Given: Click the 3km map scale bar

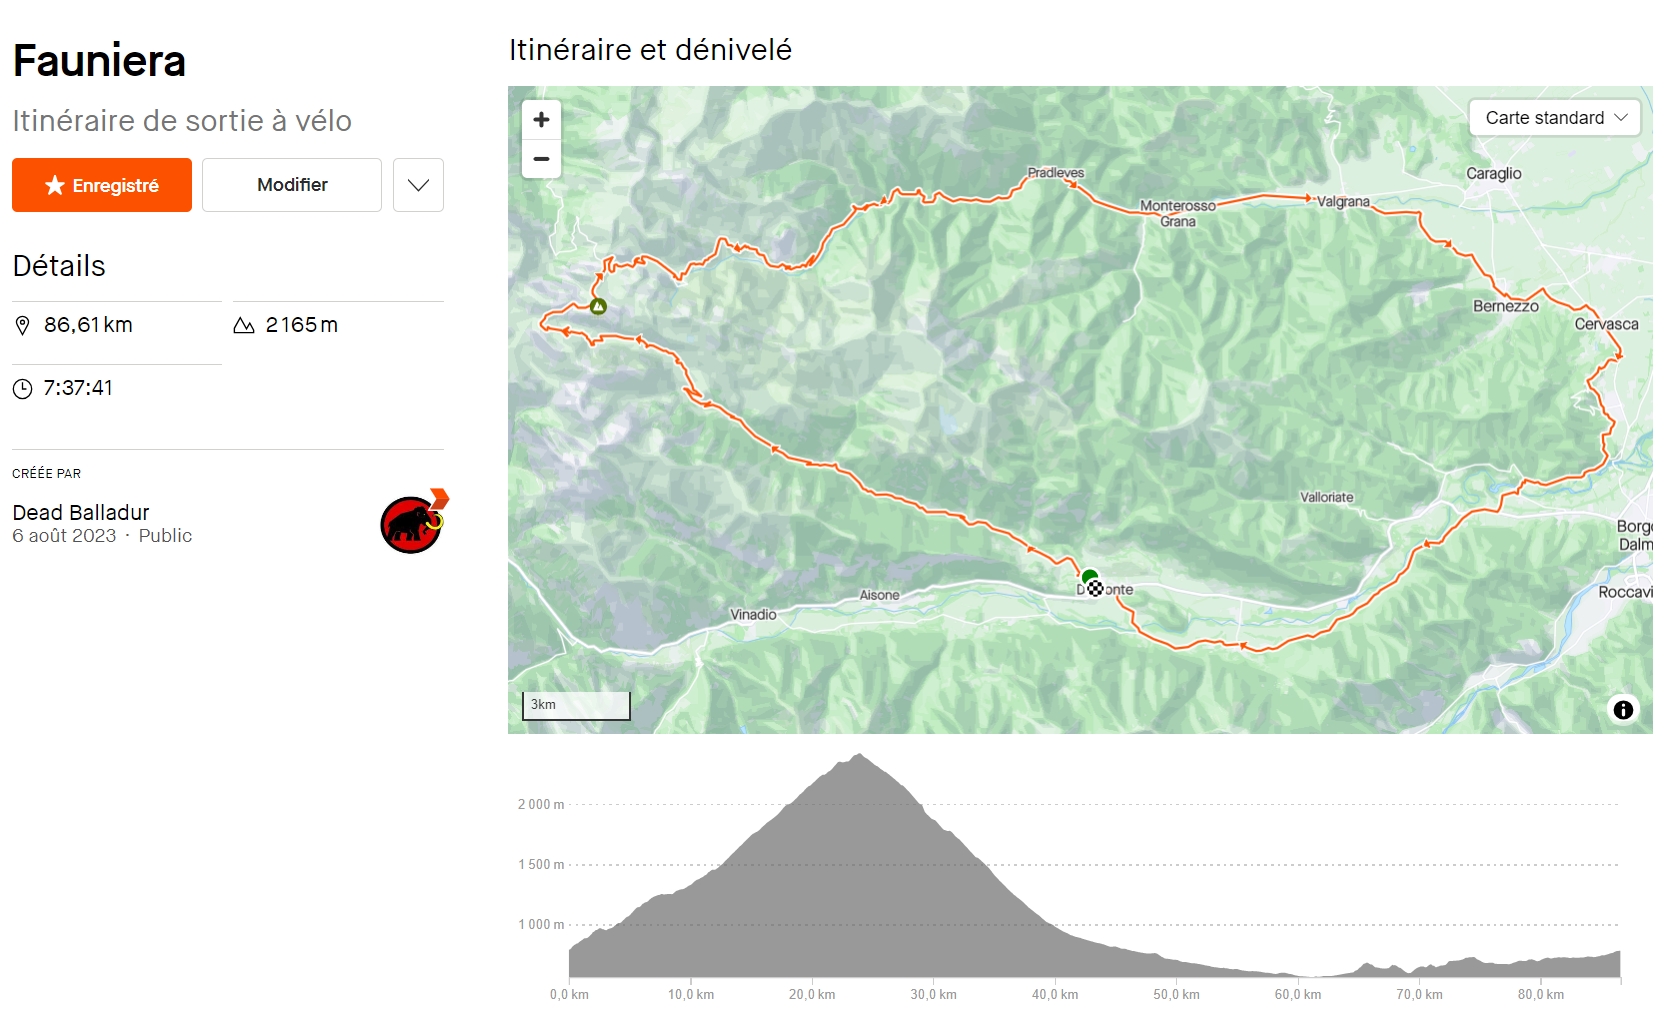Looking at the screenshot, I should (576, 705).
